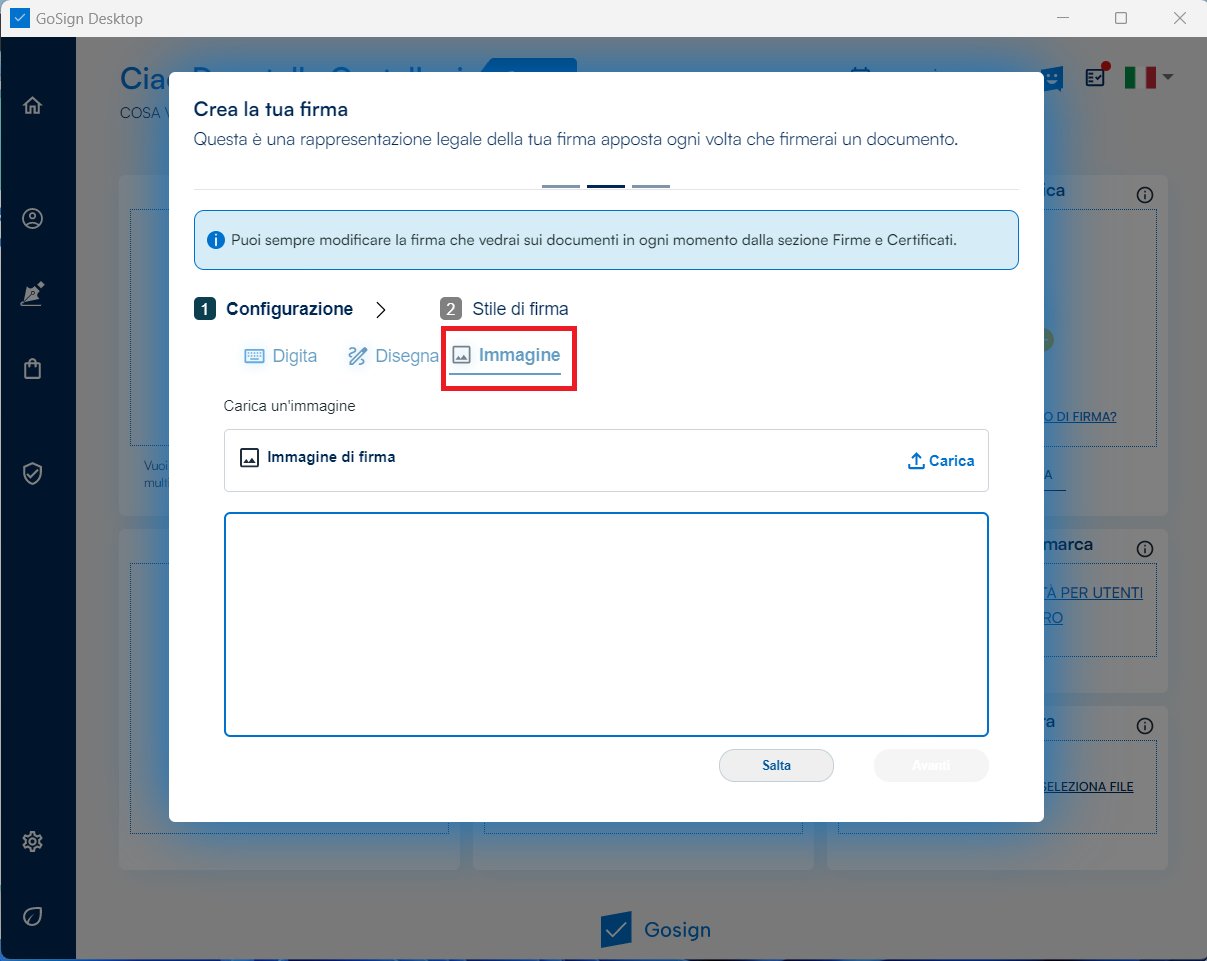Select the Immagine tab
This screenshot has width=1207, height=961.
(x=507, y=356)
